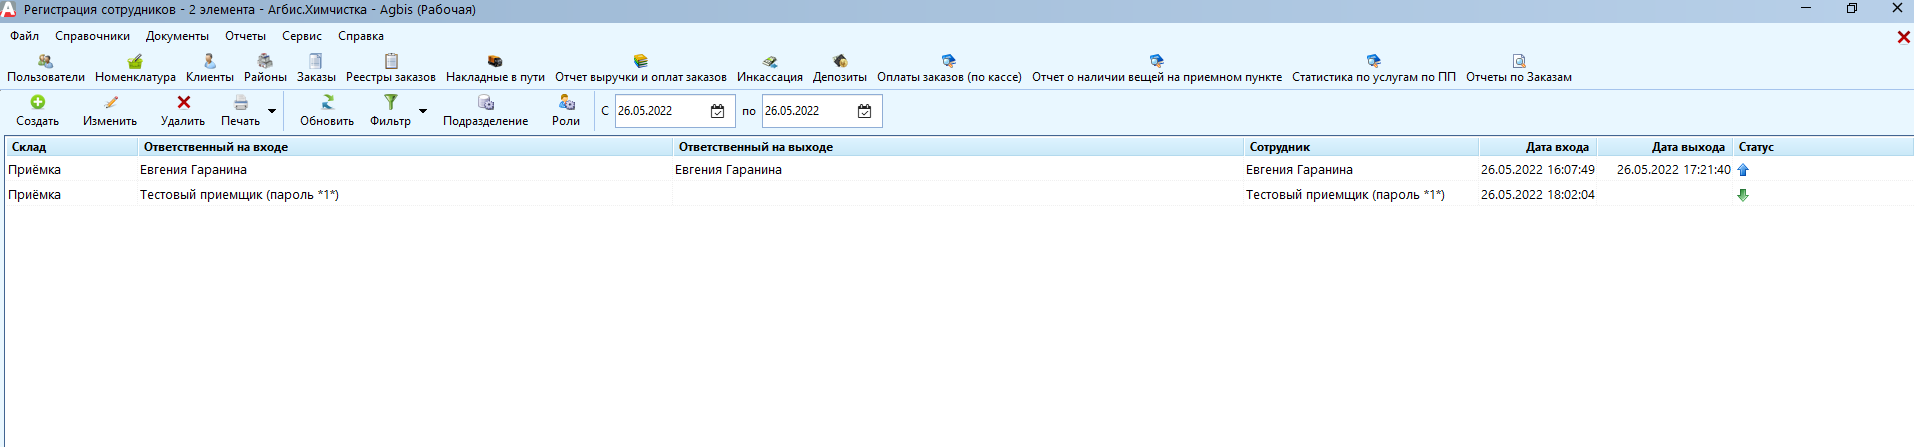Open the Справка menu

[x=361, y=36]
